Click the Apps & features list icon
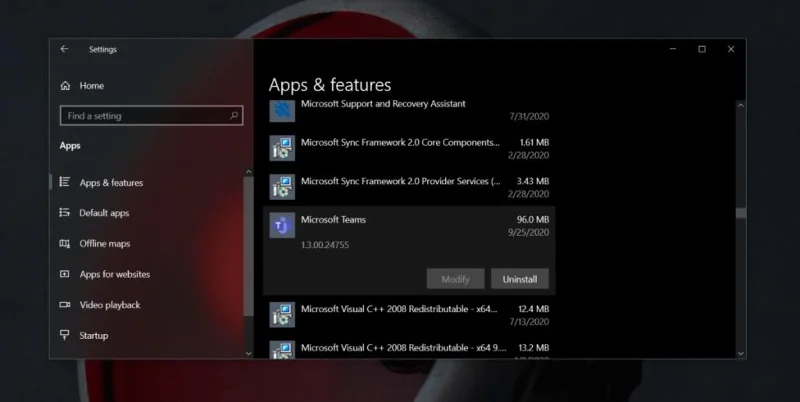 pos(65,182)
